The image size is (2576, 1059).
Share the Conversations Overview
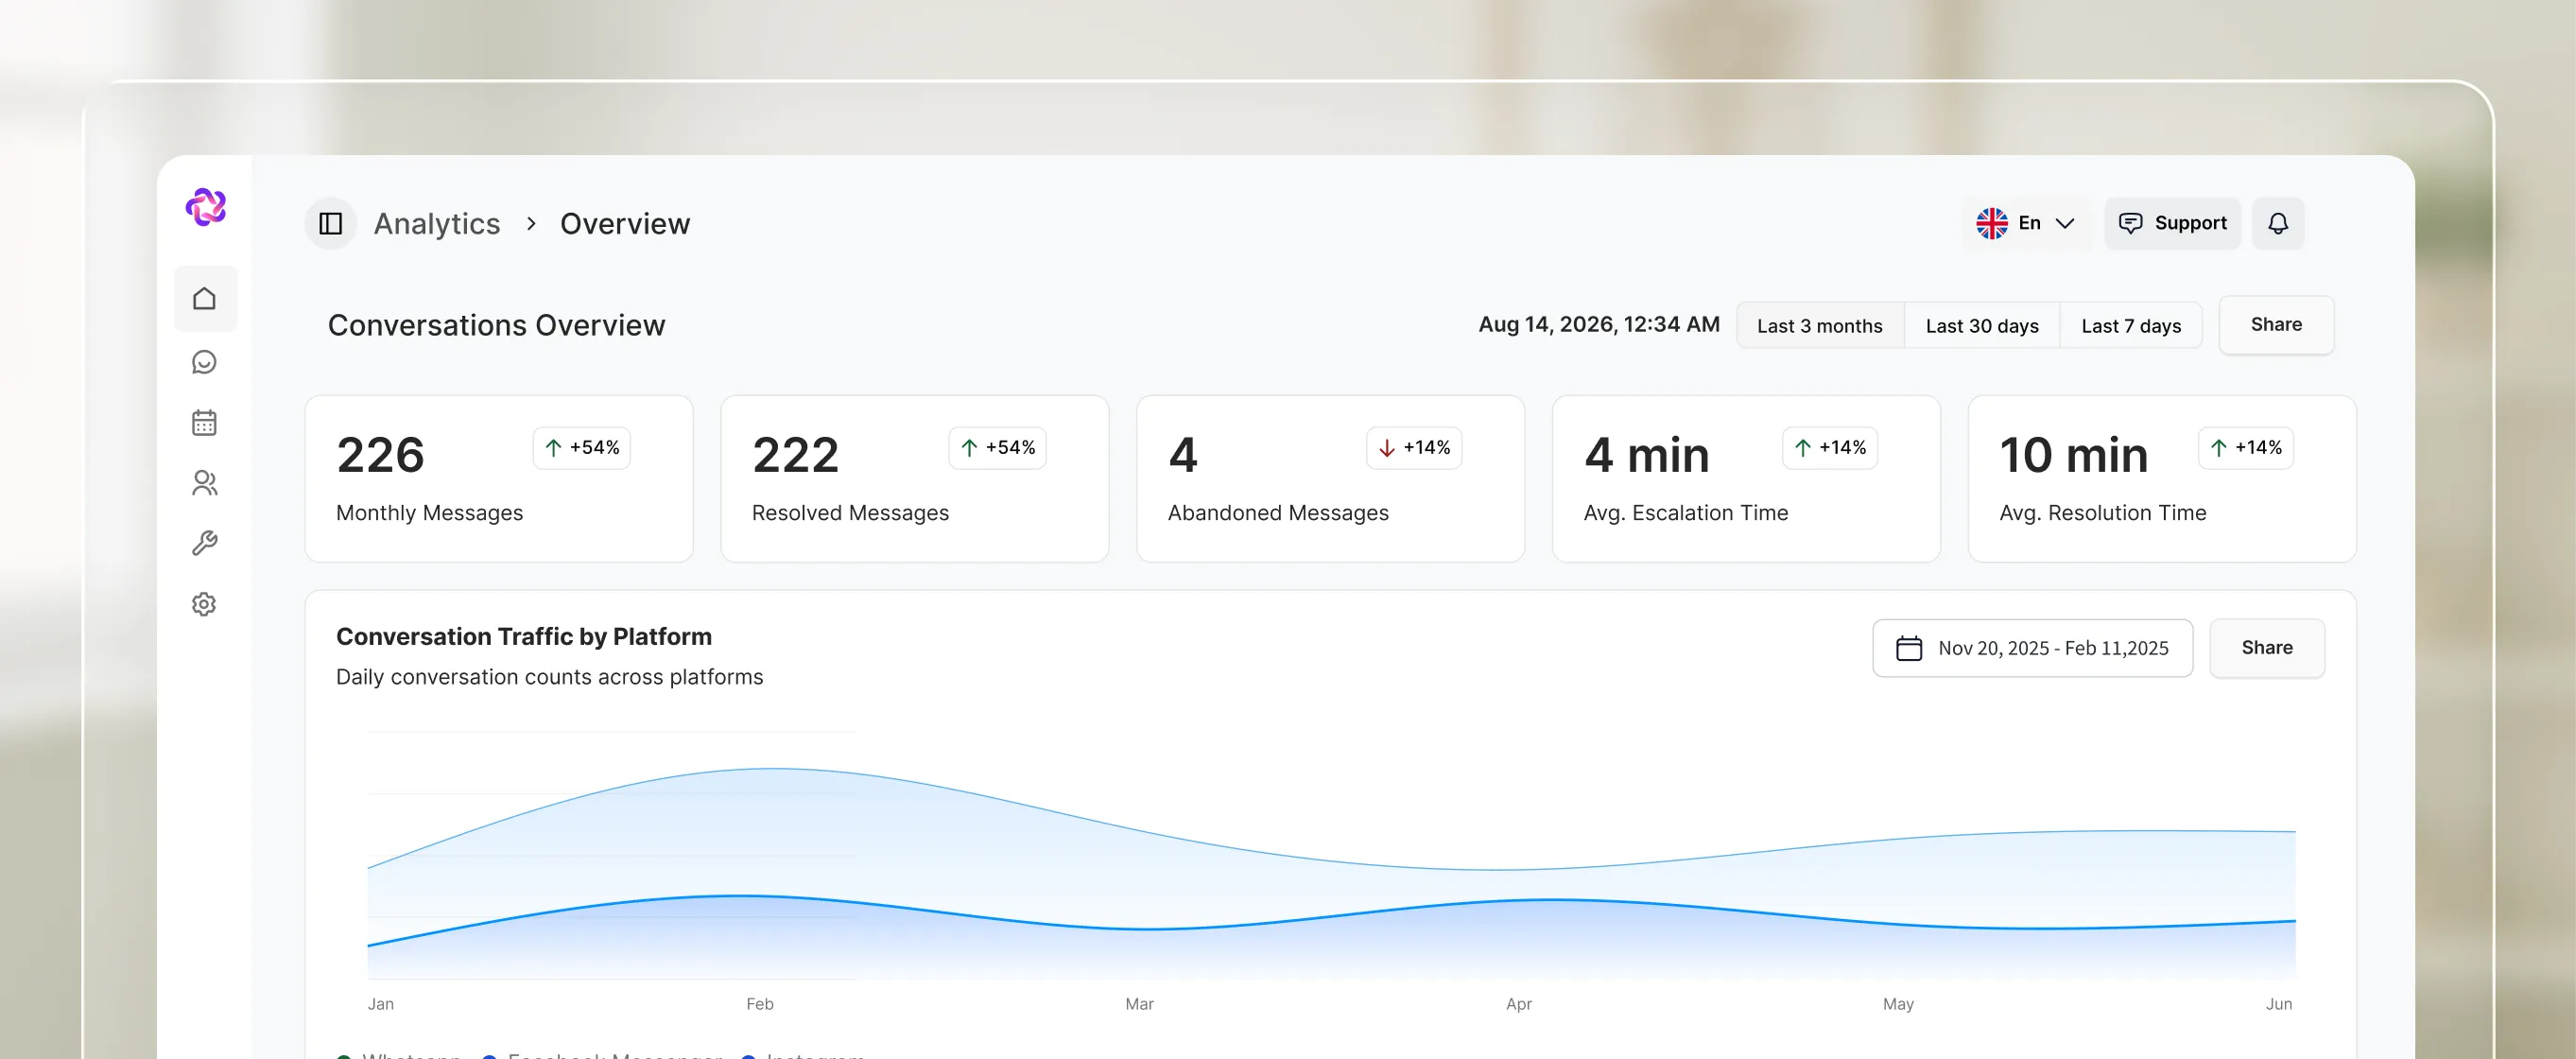pos(2276,325)
